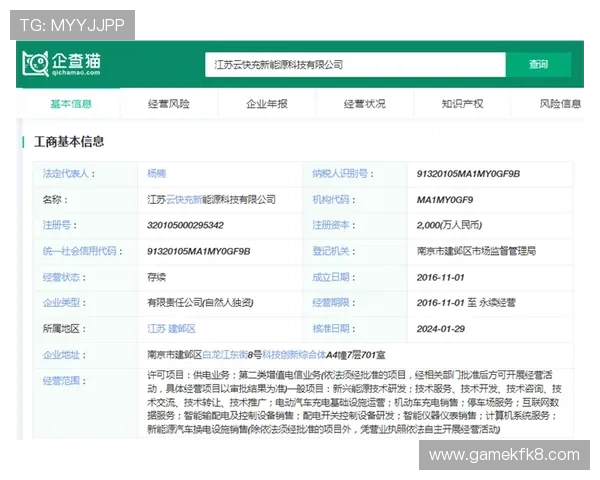Viewport: 600px width, 480px height.
Task: Select establishment date 2016-11-01
Action: pos(440,278)
